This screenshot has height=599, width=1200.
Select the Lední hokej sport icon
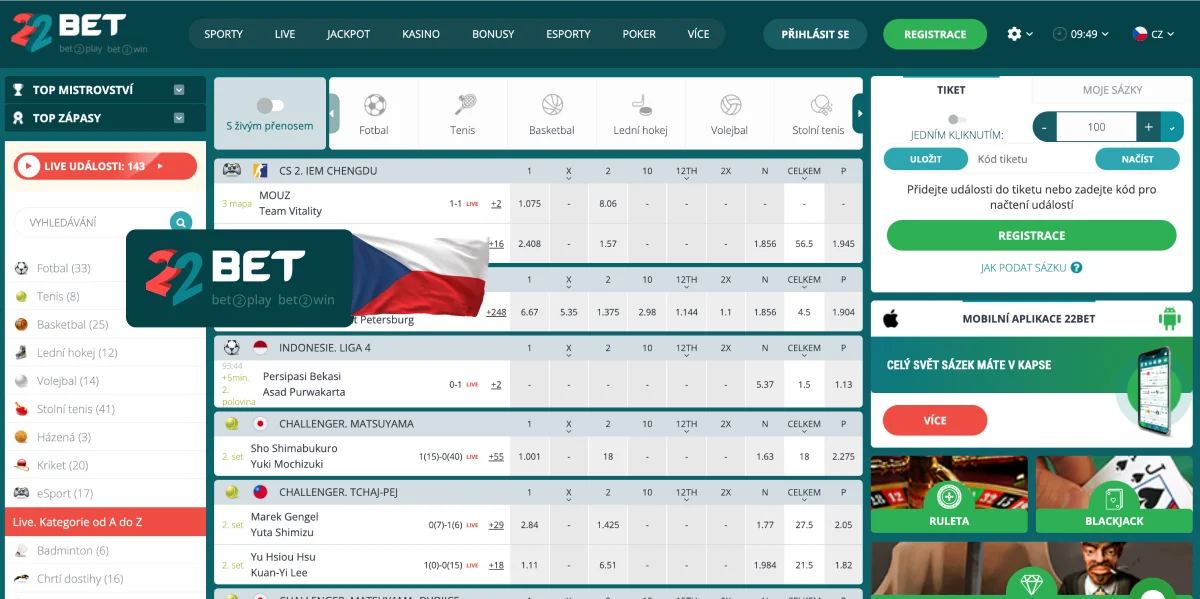pos(640,107)
